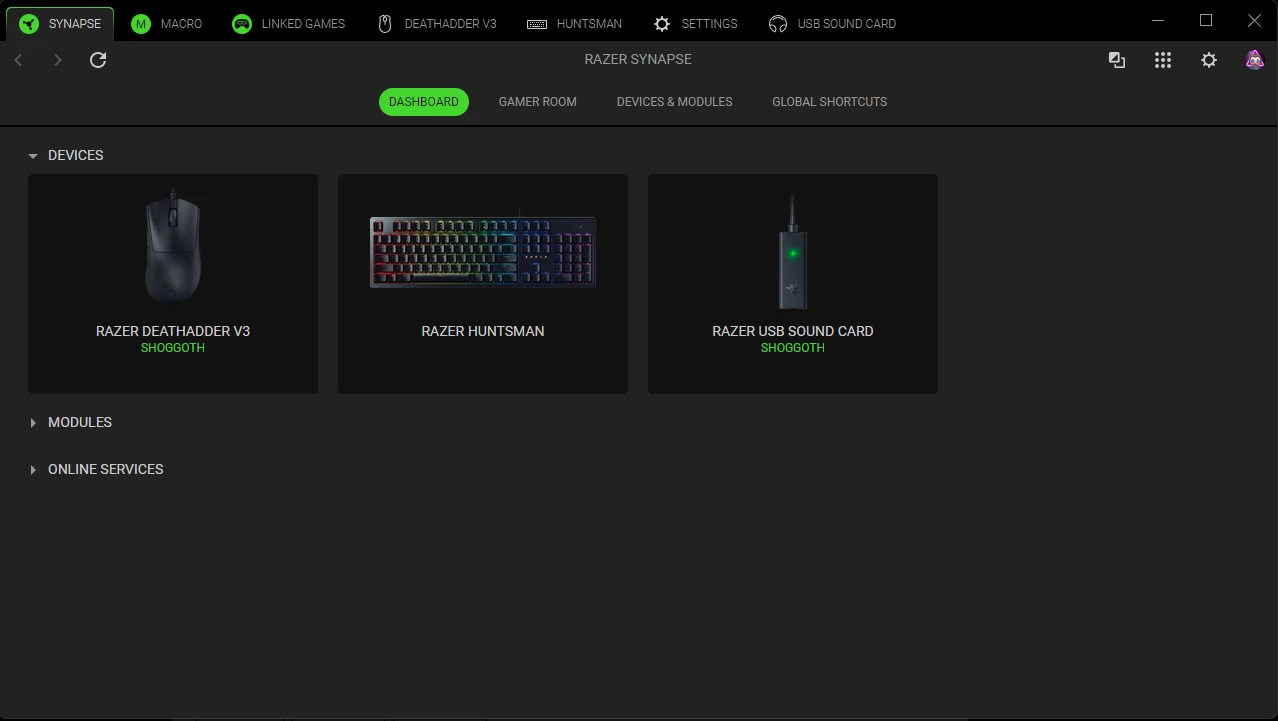The image size is (1278, 721).
Task: Click the DeathAdder V3 mouse image
Action: 173,246
